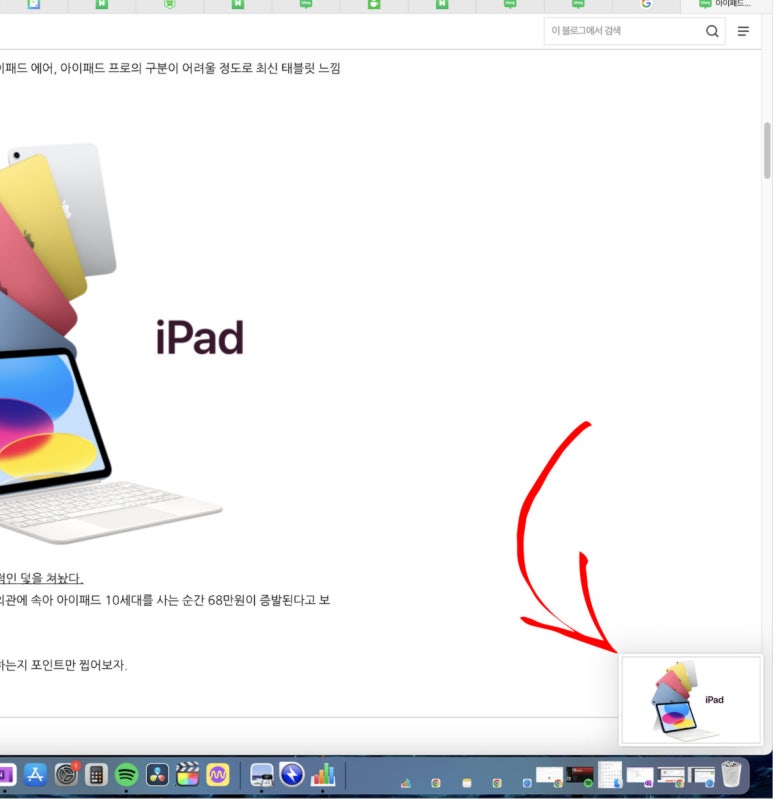Click the small Numbers icon in dock's right section
Screen dimensions: 773x799
pyautogui.click(x=406, y=783)
